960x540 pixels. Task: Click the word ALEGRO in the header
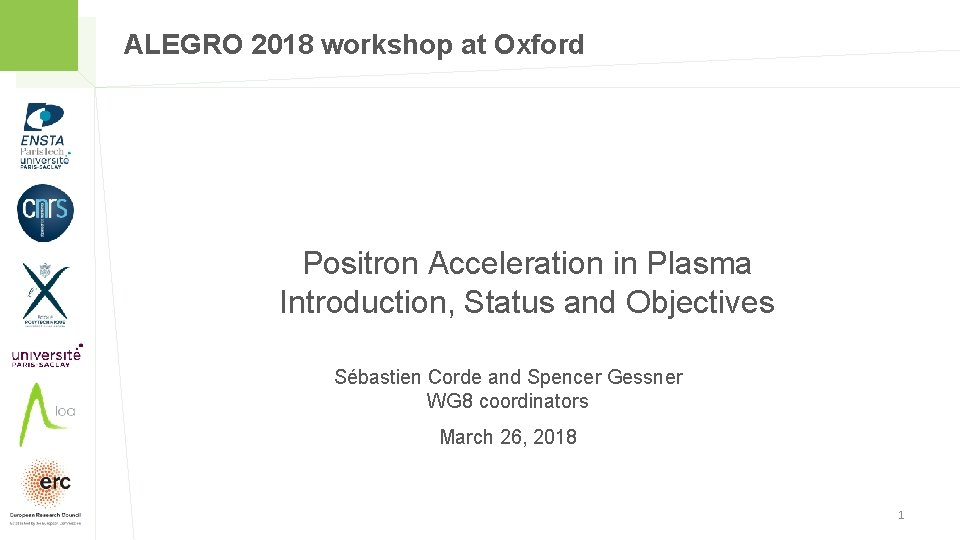184,45
